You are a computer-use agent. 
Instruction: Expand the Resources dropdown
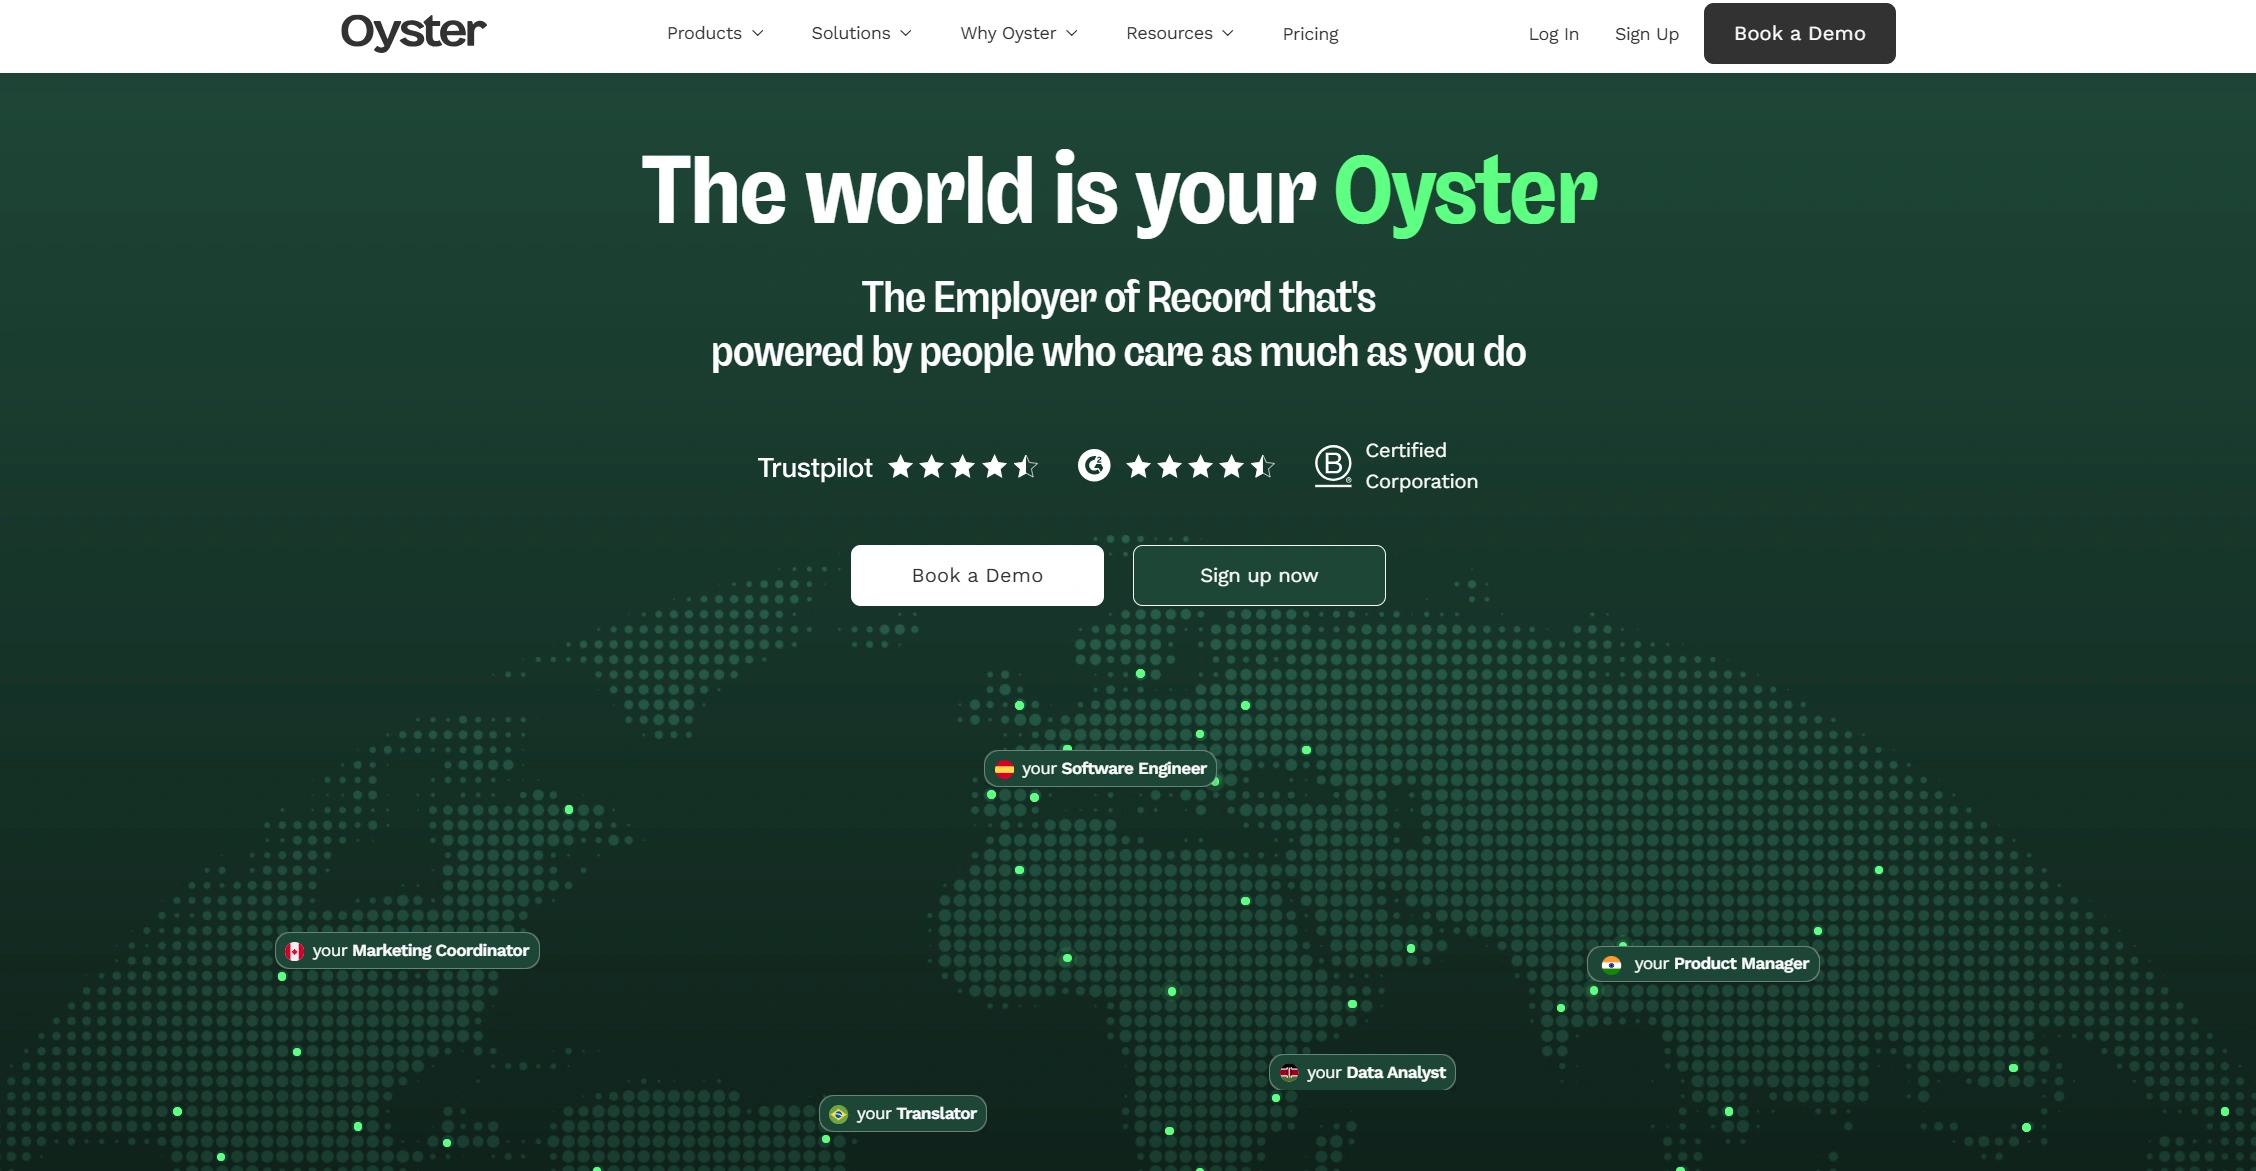click(x=1179, y=33)
